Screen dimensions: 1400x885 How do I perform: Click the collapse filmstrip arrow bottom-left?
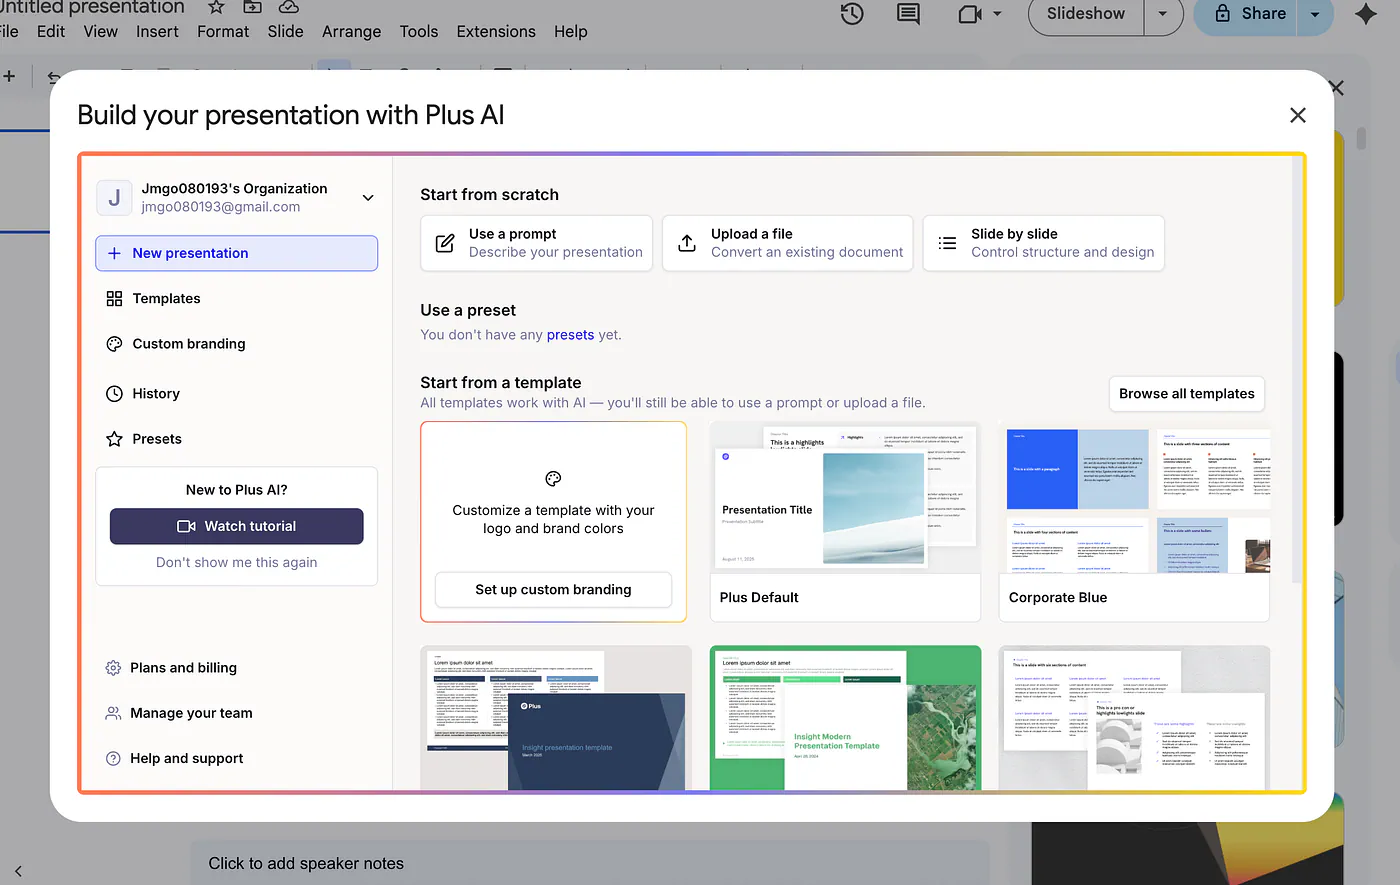[18, 871]
